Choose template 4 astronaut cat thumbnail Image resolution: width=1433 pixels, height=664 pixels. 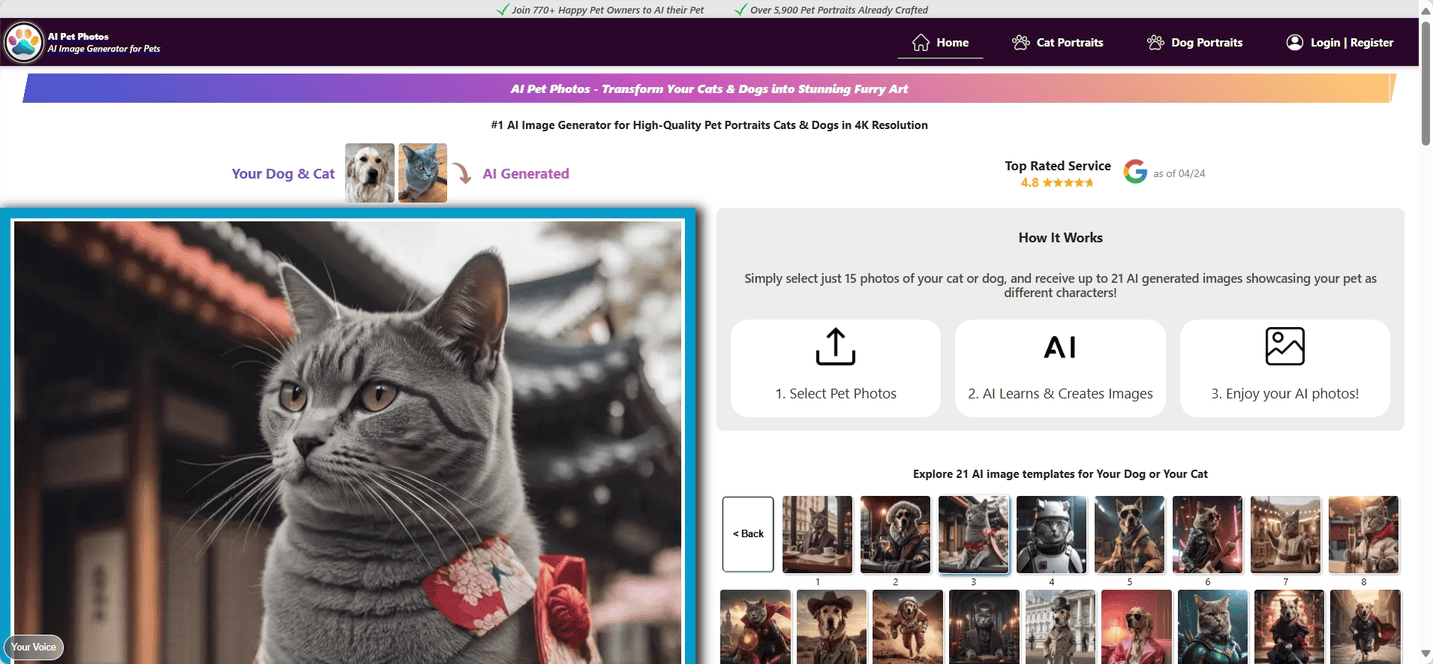[1051, 534]
